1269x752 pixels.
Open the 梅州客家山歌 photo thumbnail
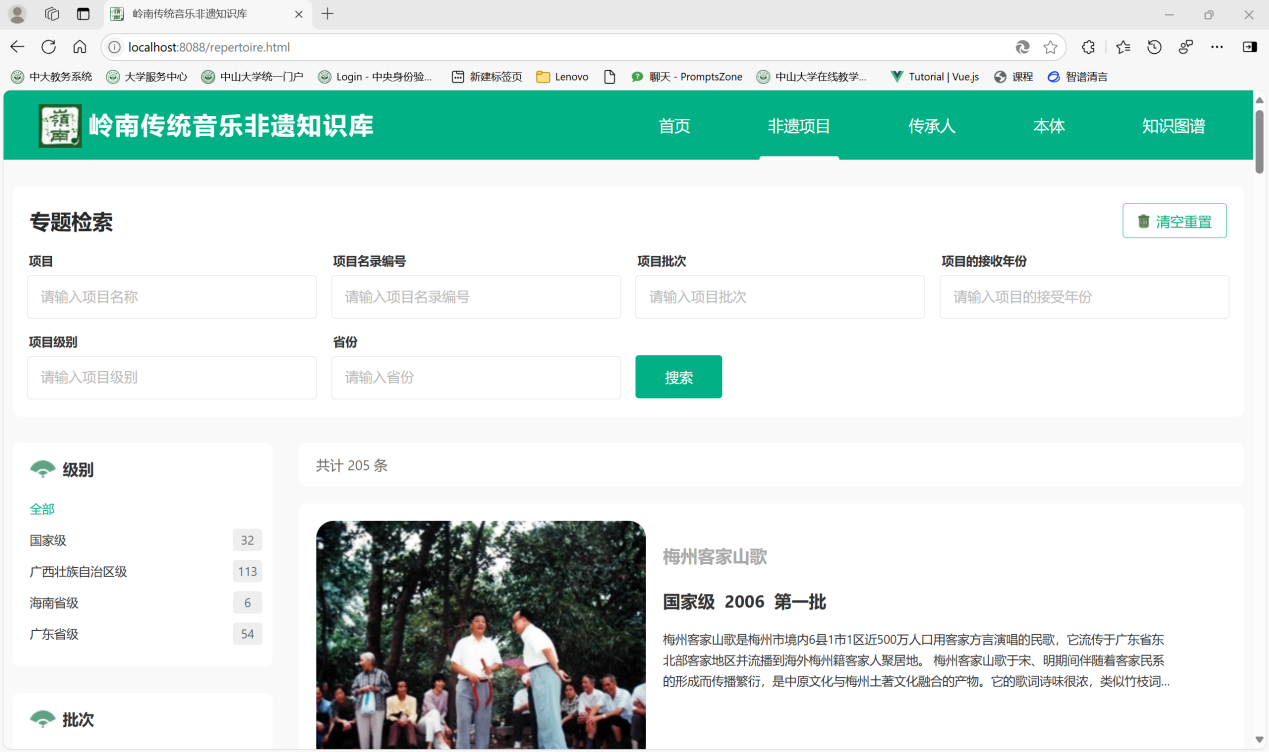point(480,634)
